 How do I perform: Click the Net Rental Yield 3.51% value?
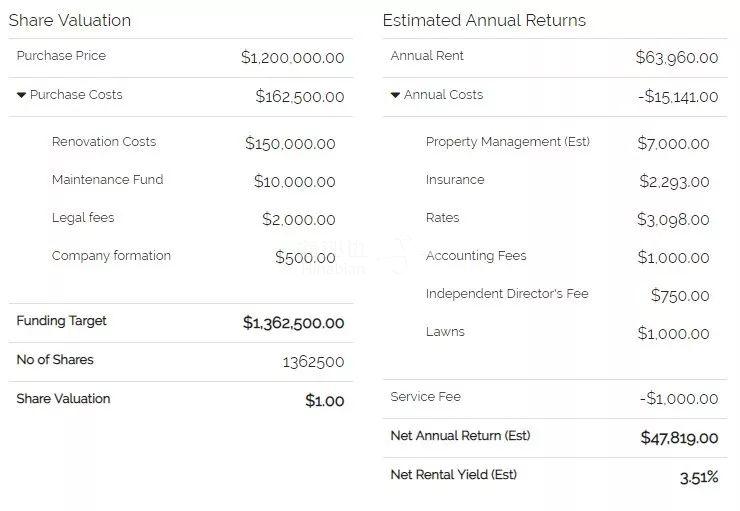[699, 477]
